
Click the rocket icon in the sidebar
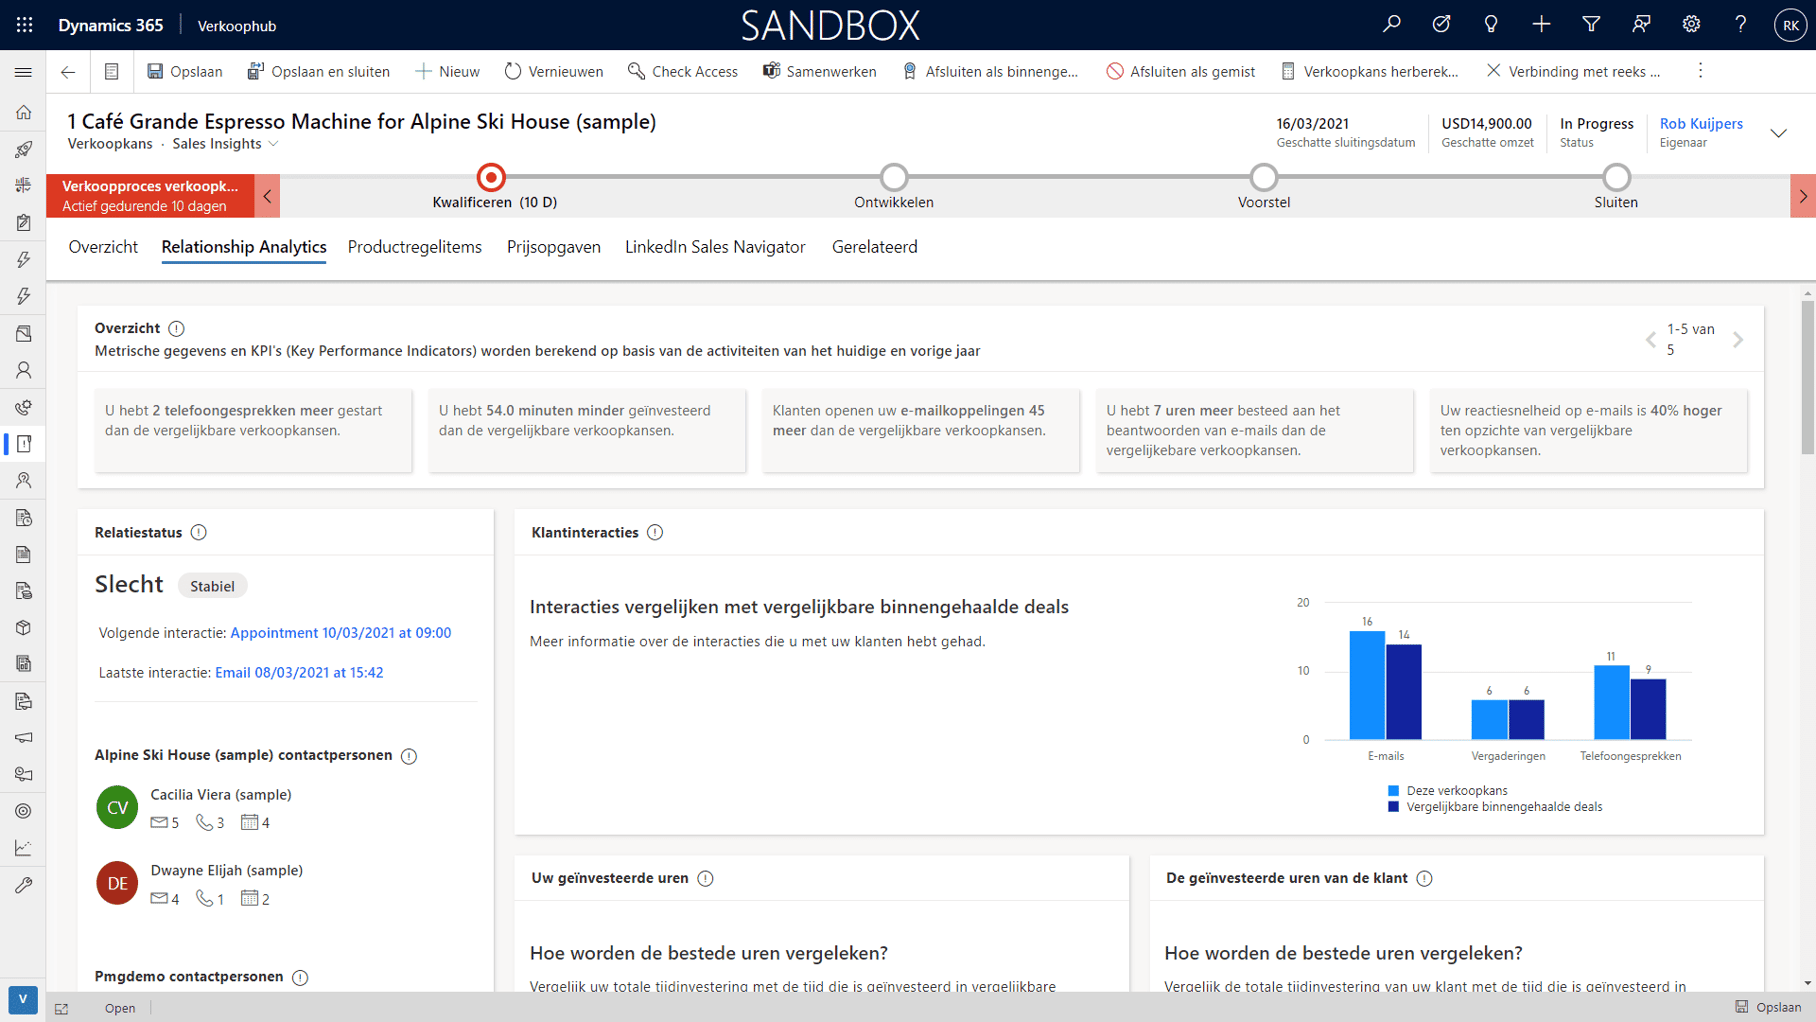(23, 149)
